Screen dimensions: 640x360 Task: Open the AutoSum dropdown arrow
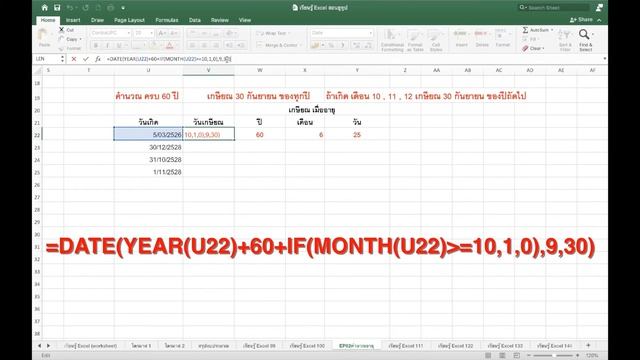[552, 30]
